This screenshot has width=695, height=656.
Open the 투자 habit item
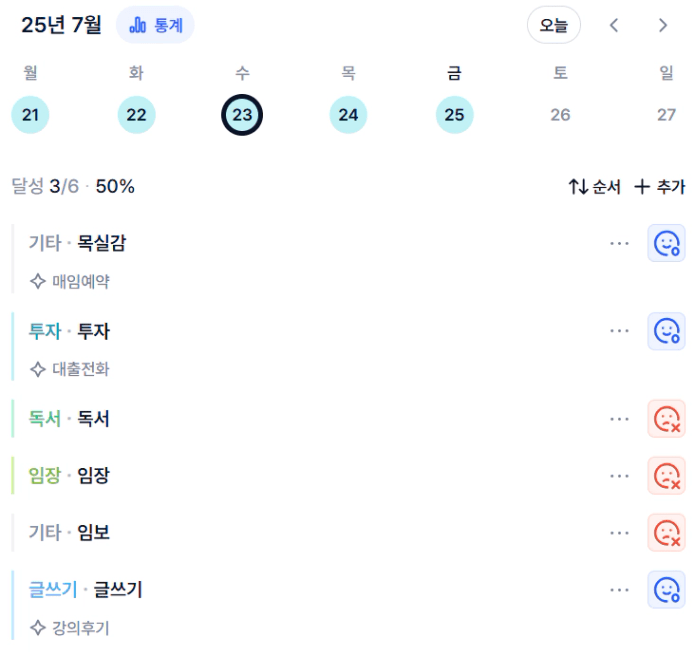point(310,347)
